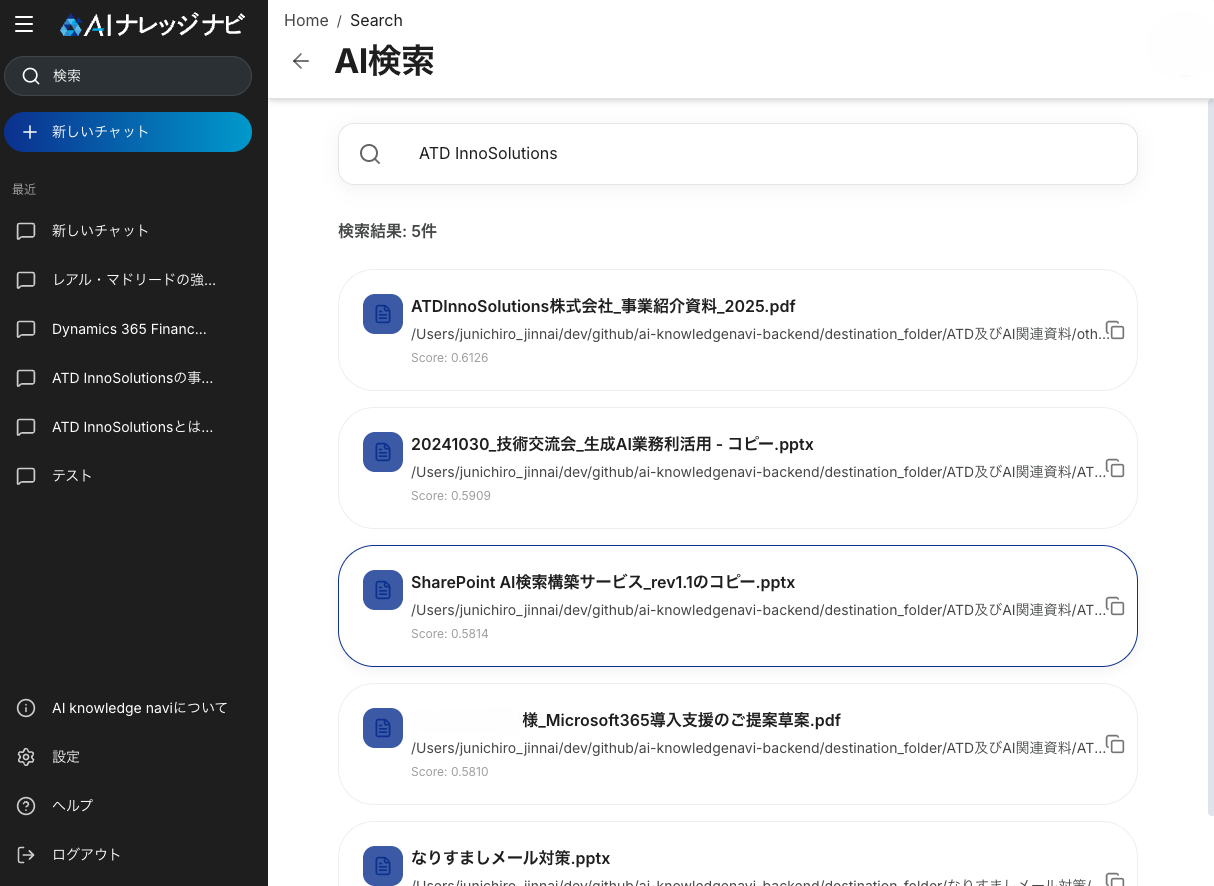Open the テスト chat in recent list
The image size is (1214, 886).
[72, 476]
